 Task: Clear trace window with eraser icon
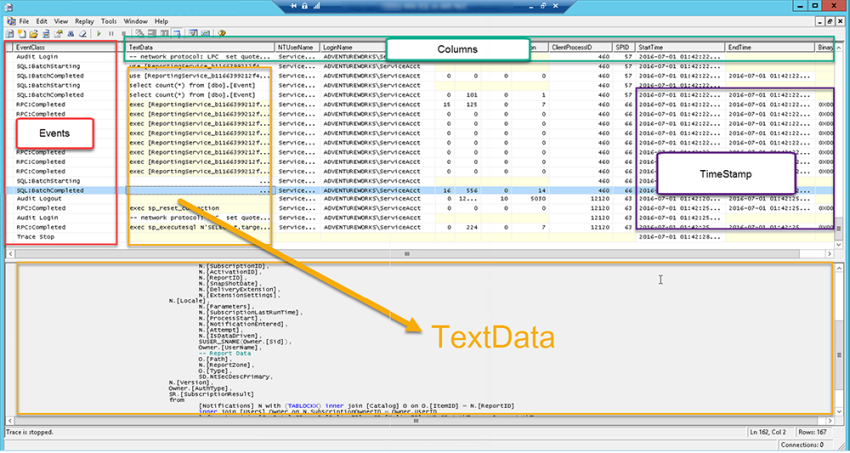coord(82,34)
